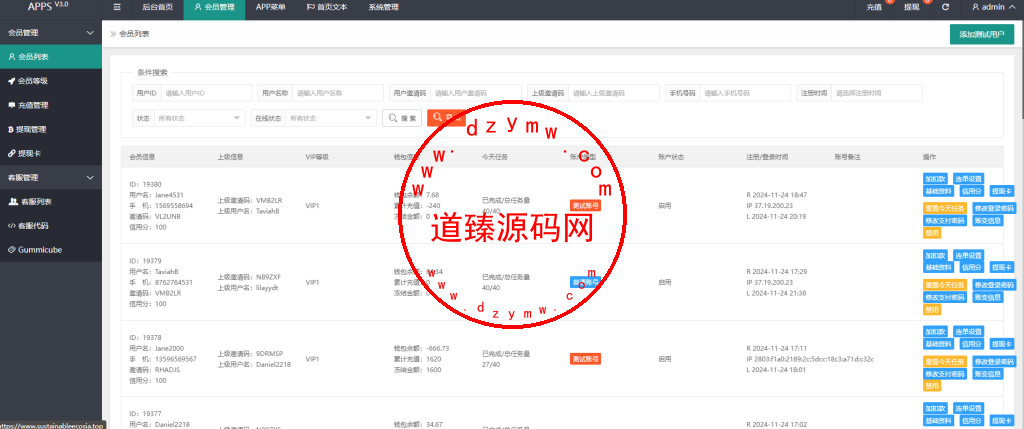This screenshot has width=1024, height=429.
Task: Click 连单设置 for user Daniel2218
Action: [x=968, y=408]
